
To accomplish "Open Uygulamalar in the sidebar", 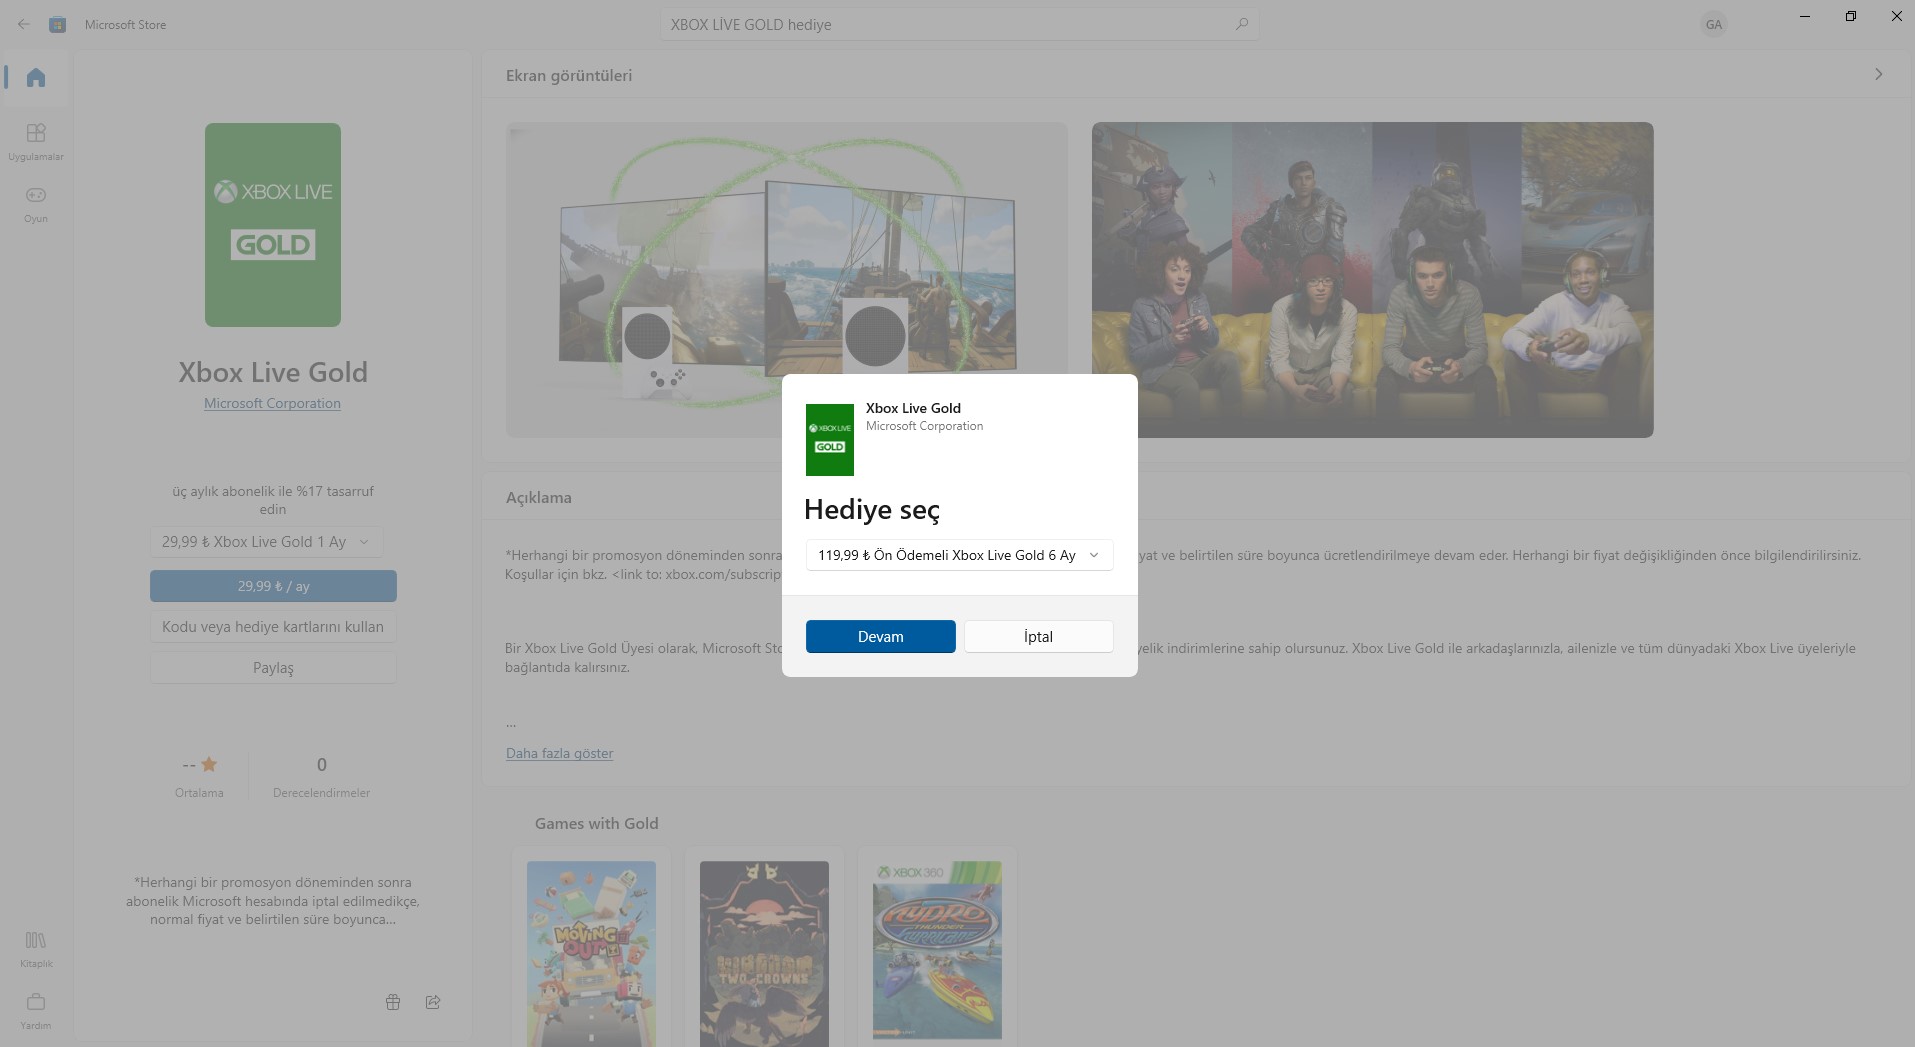I will tap(36, 142).
